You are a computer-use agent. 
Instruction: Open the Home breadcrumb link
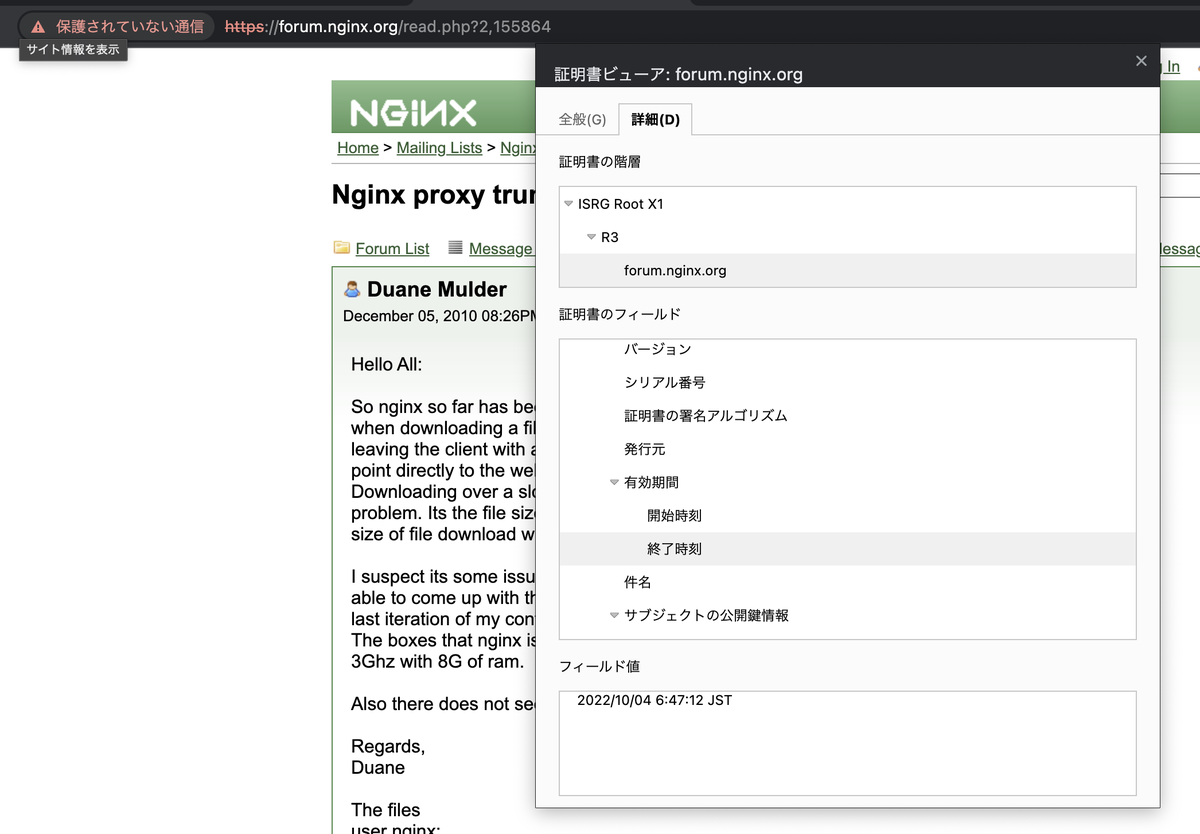point(358,147)
